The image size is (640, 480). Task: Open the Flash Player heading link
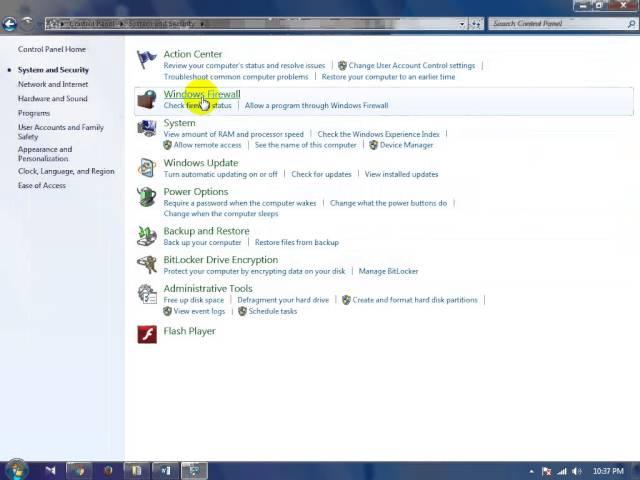coord(189,331)
